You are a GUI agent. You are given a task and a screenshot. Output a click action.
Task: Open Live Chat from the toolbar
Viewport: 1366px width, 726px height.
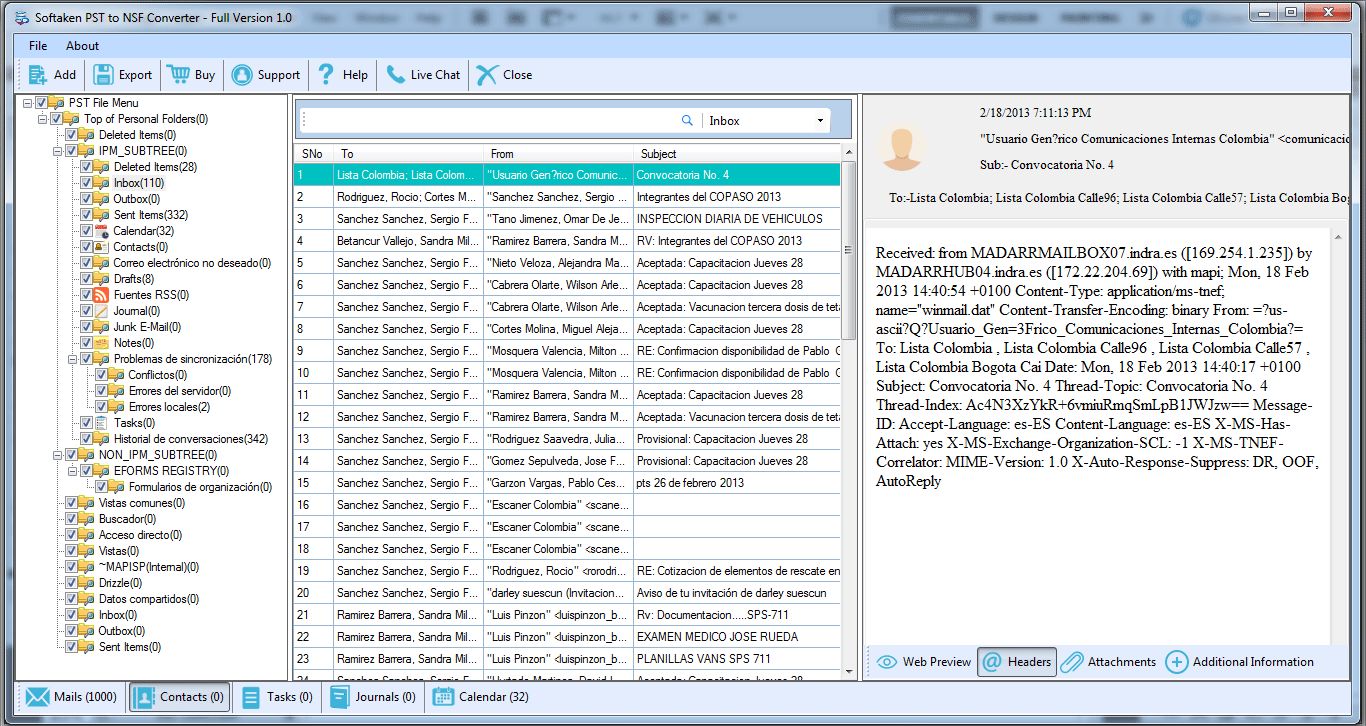[x=423, y=74]
